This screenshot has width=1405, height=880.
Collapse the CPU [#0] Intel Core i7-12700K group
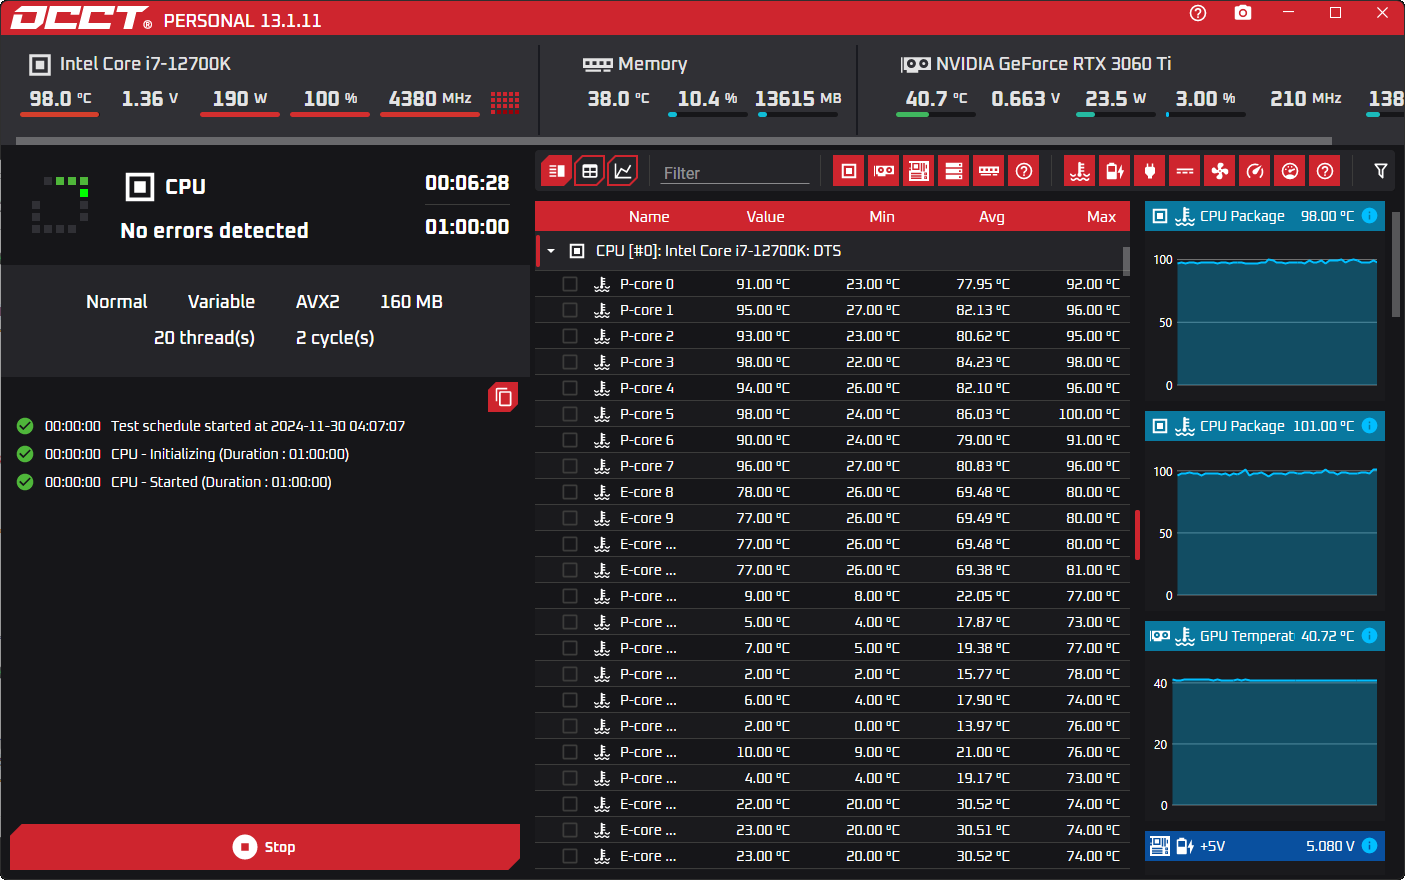[x=551, y=251]
